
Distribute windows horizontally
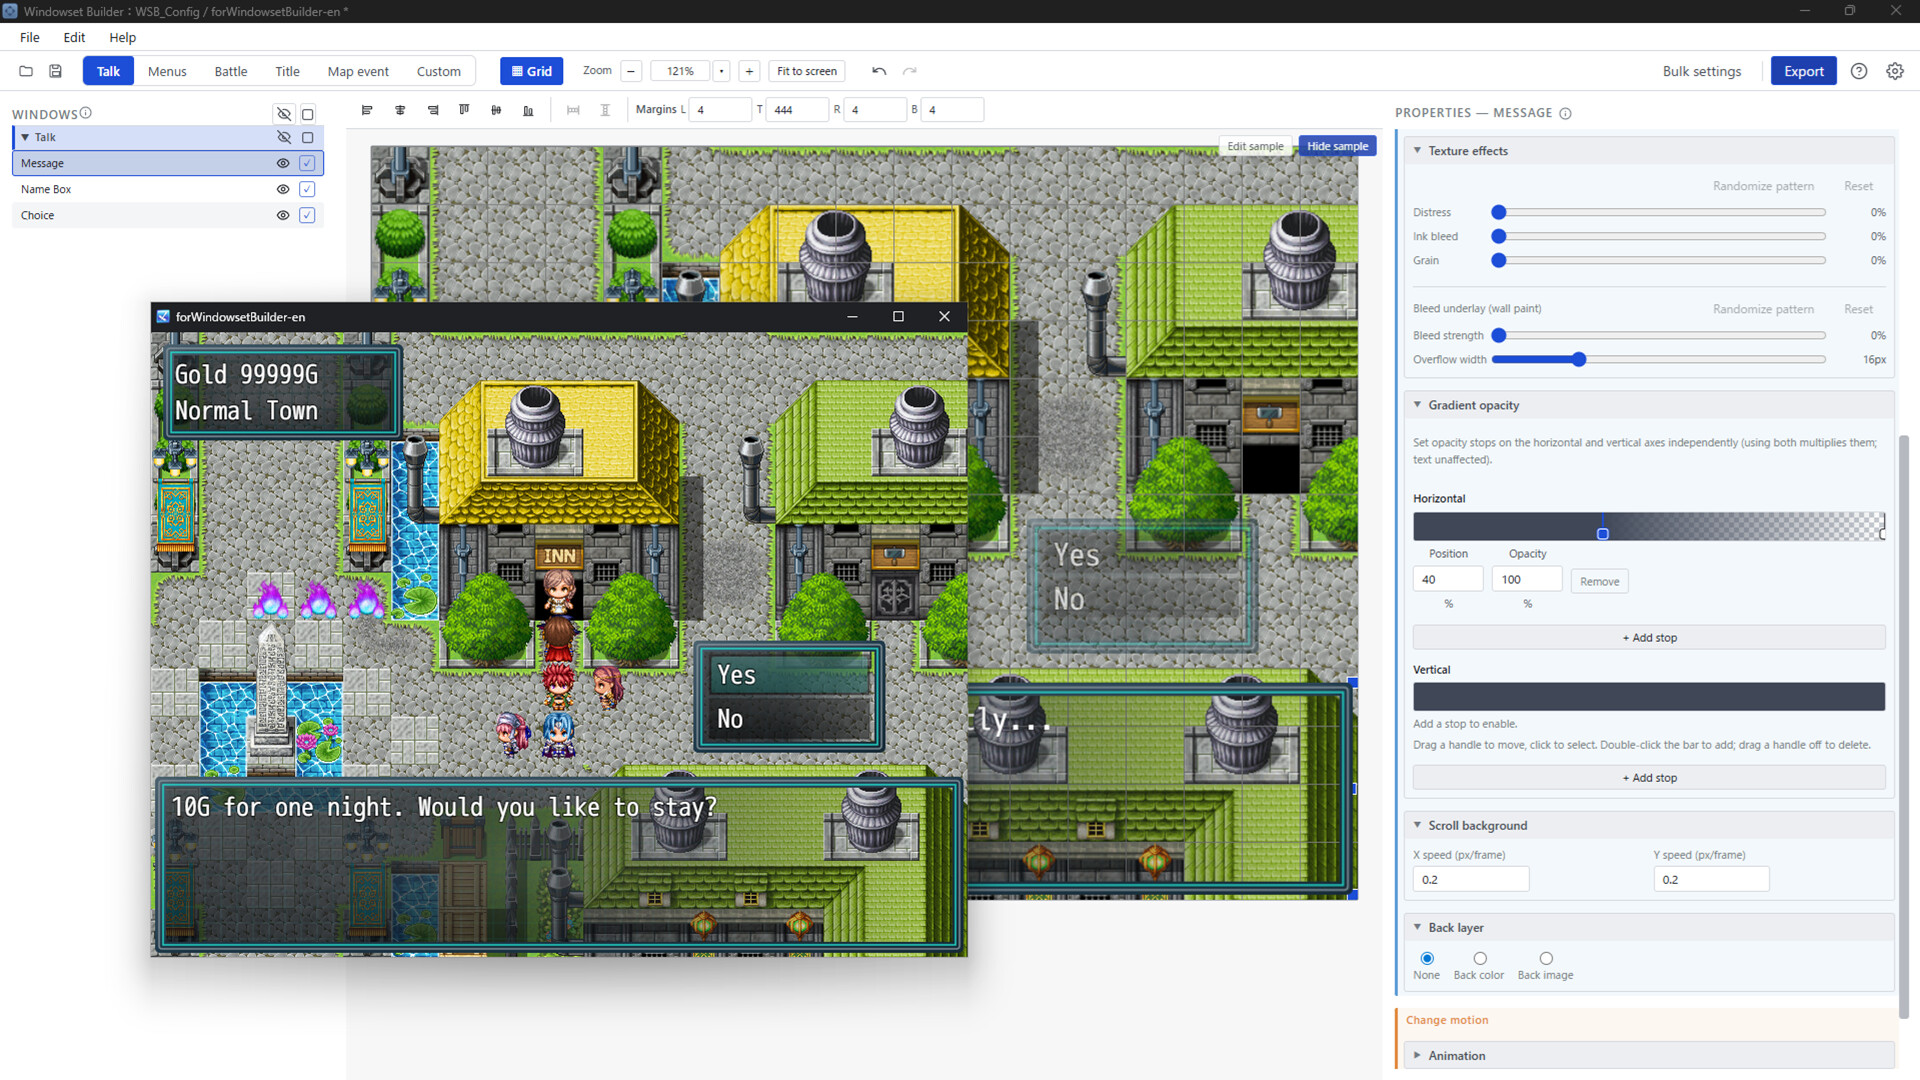(573, 110)
